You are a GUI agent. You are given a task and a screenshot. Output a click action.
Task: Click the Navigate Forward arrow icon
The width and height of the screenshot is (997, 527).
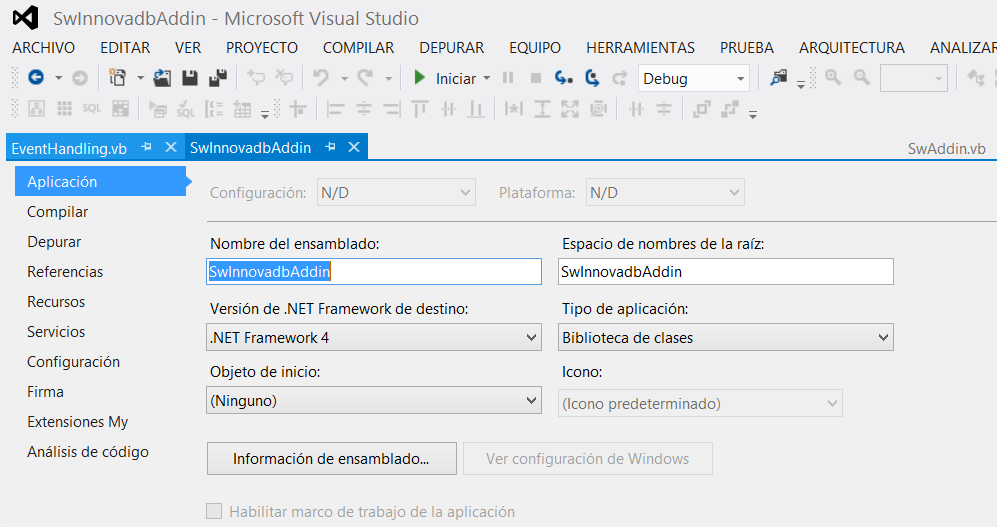(79, 78)
